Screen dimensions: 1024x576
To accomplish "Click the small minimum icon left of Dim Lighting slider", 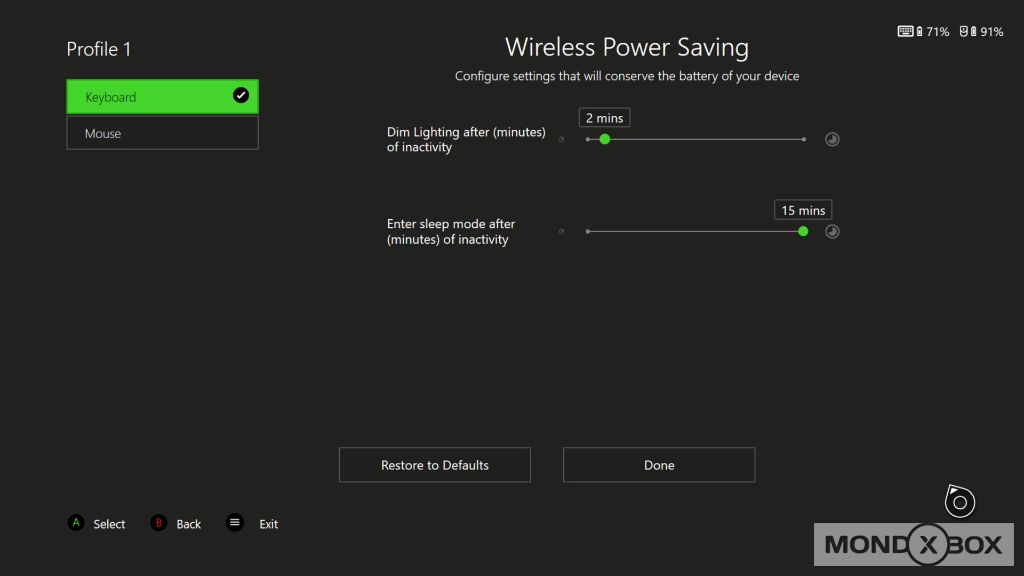I will (x=561, y=140).
